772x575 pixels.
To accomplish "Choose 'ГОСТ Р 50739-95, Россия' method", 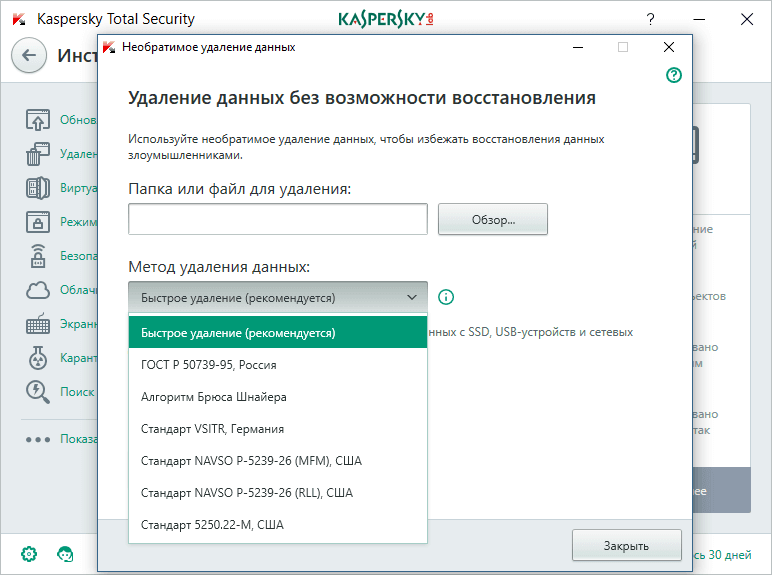I will 278,365.
